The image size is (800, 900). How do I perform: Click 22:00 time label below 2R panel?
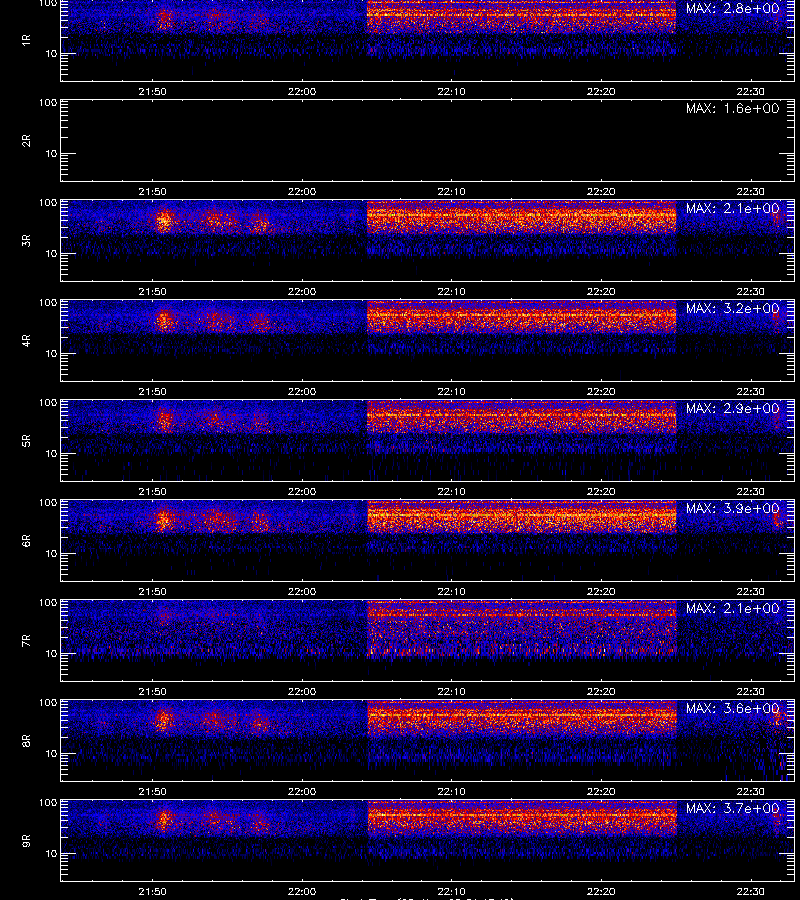pos(302,192)
